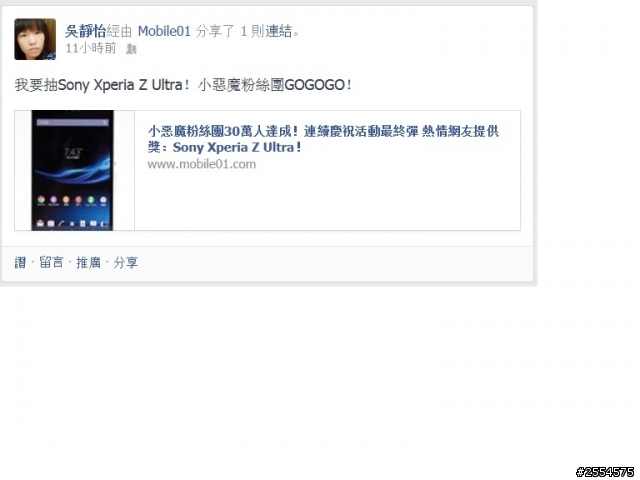Open the 11小時前 timestamp permalink
The height and width of the screenshot is (480, 640).
pos(91,48)
